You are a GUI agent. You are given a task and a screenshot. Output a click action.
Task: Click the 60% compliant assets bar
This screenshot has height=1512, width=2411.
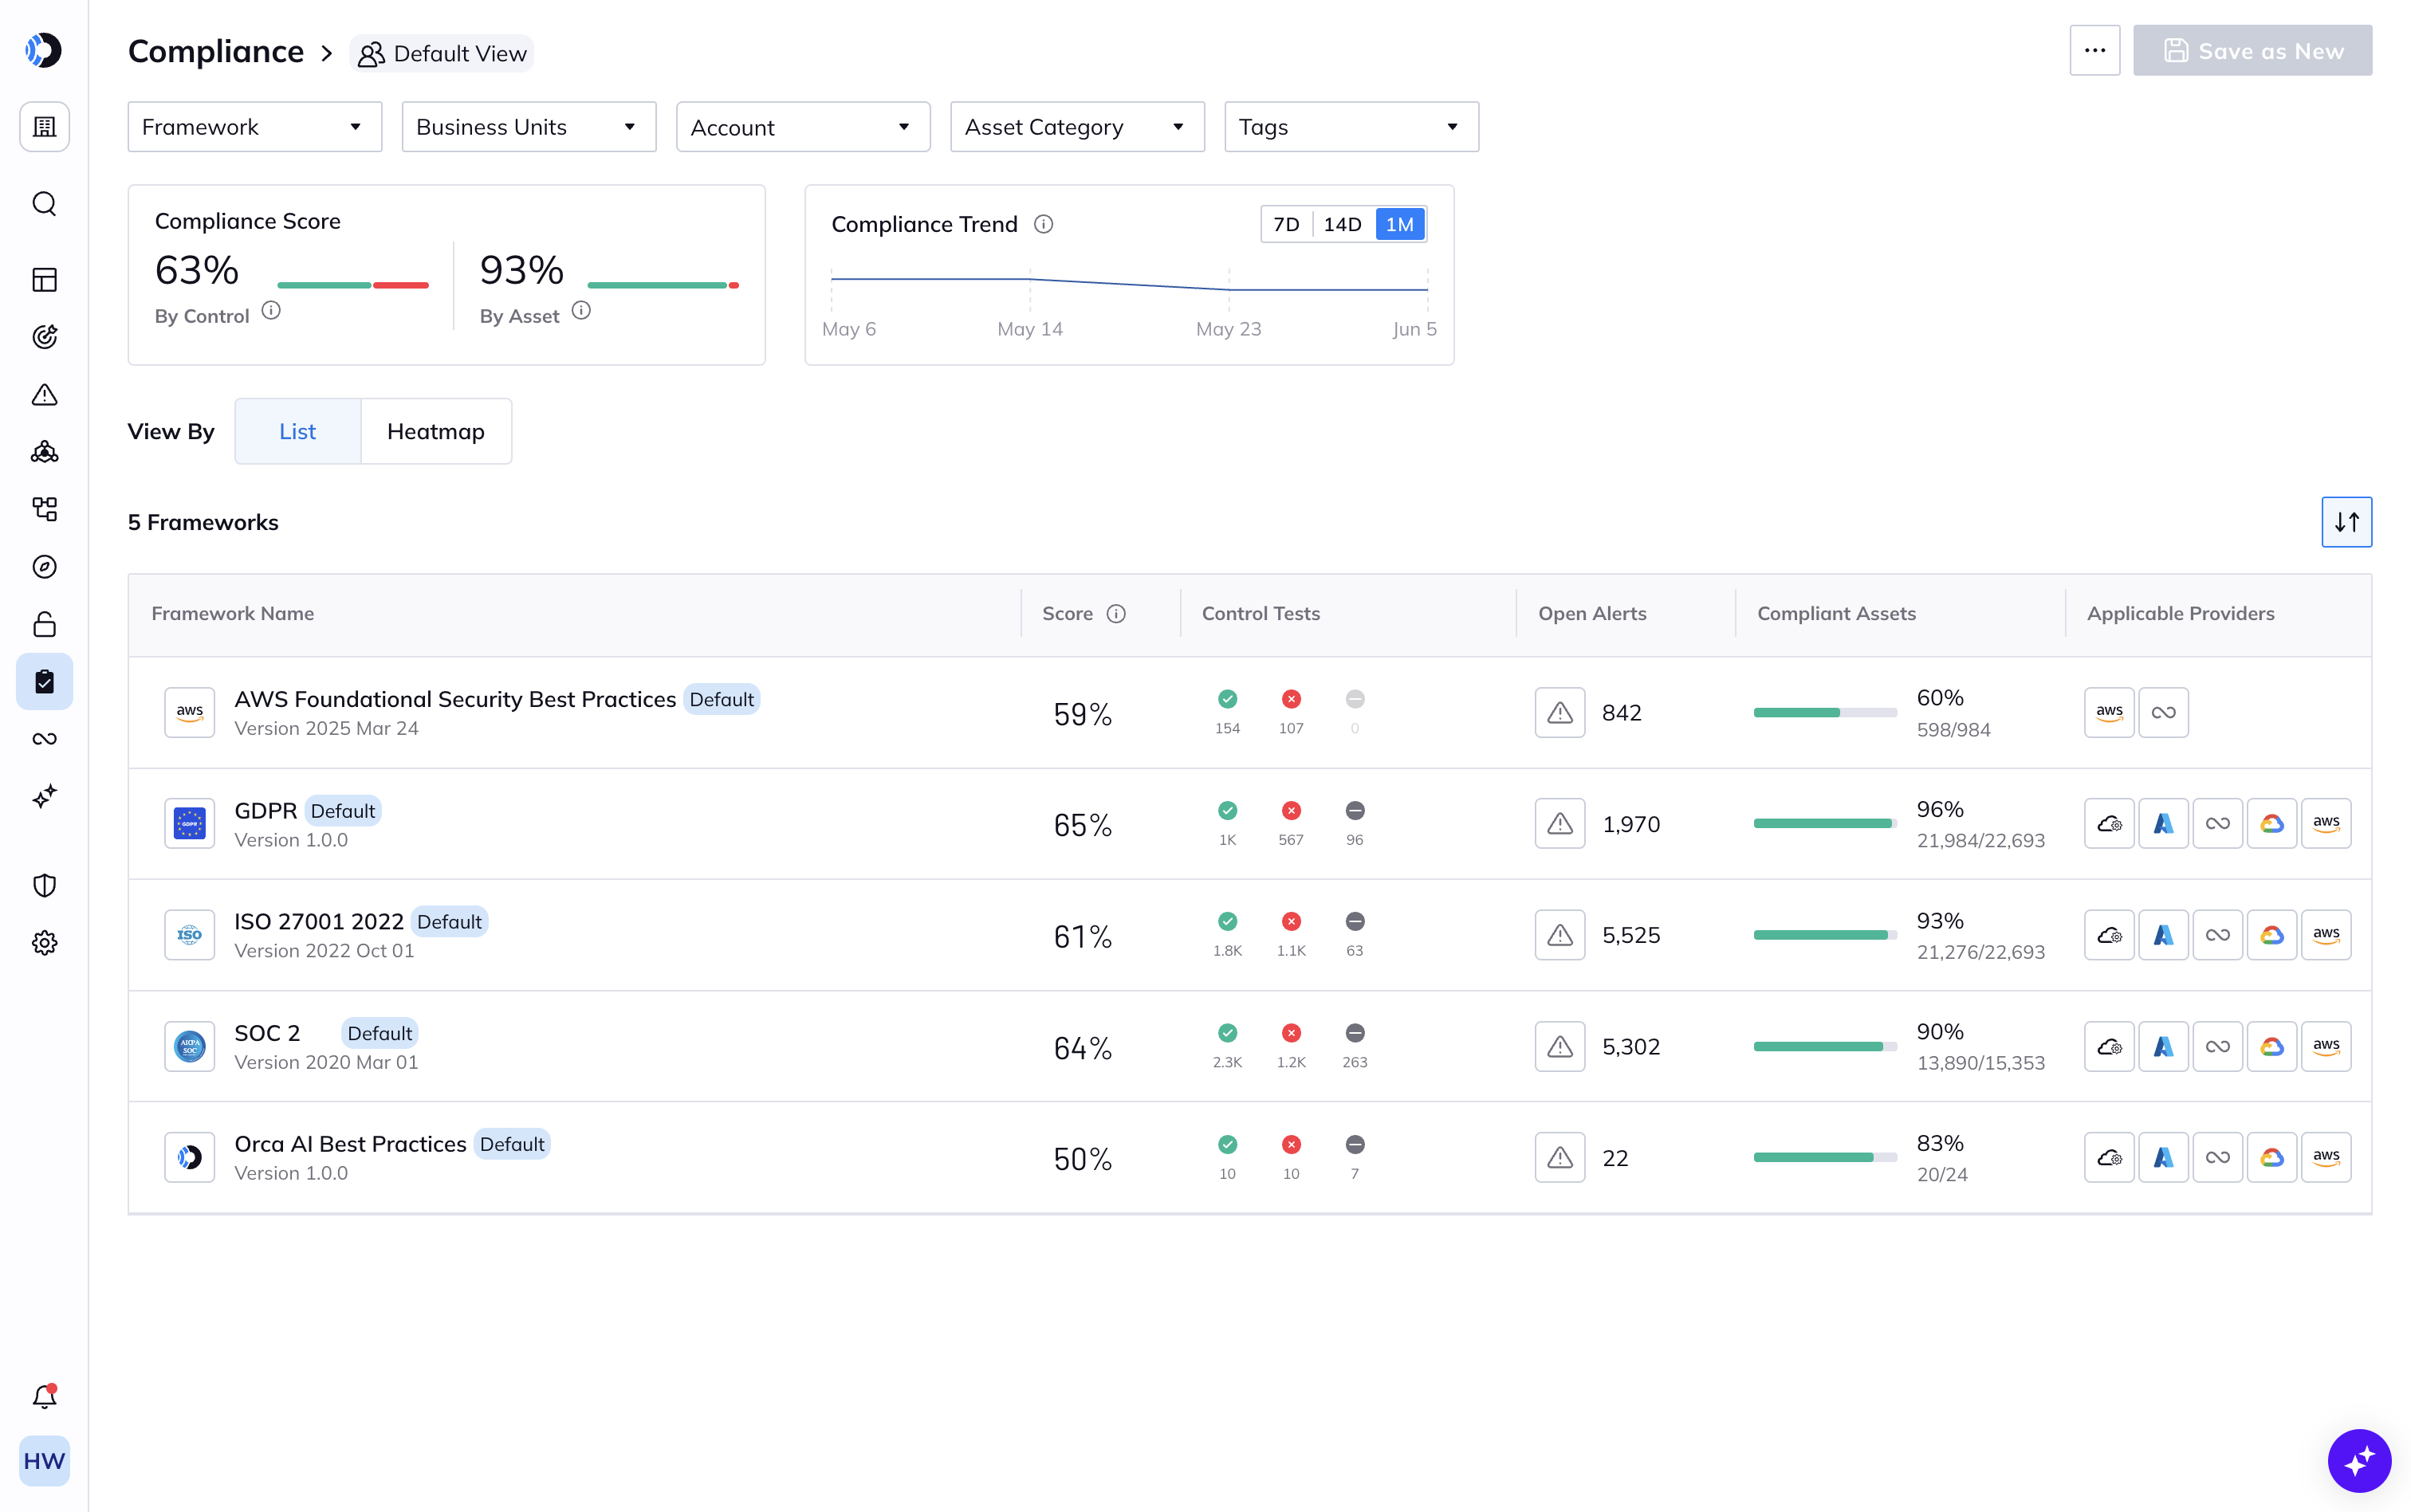click(x=1825, y=713)
